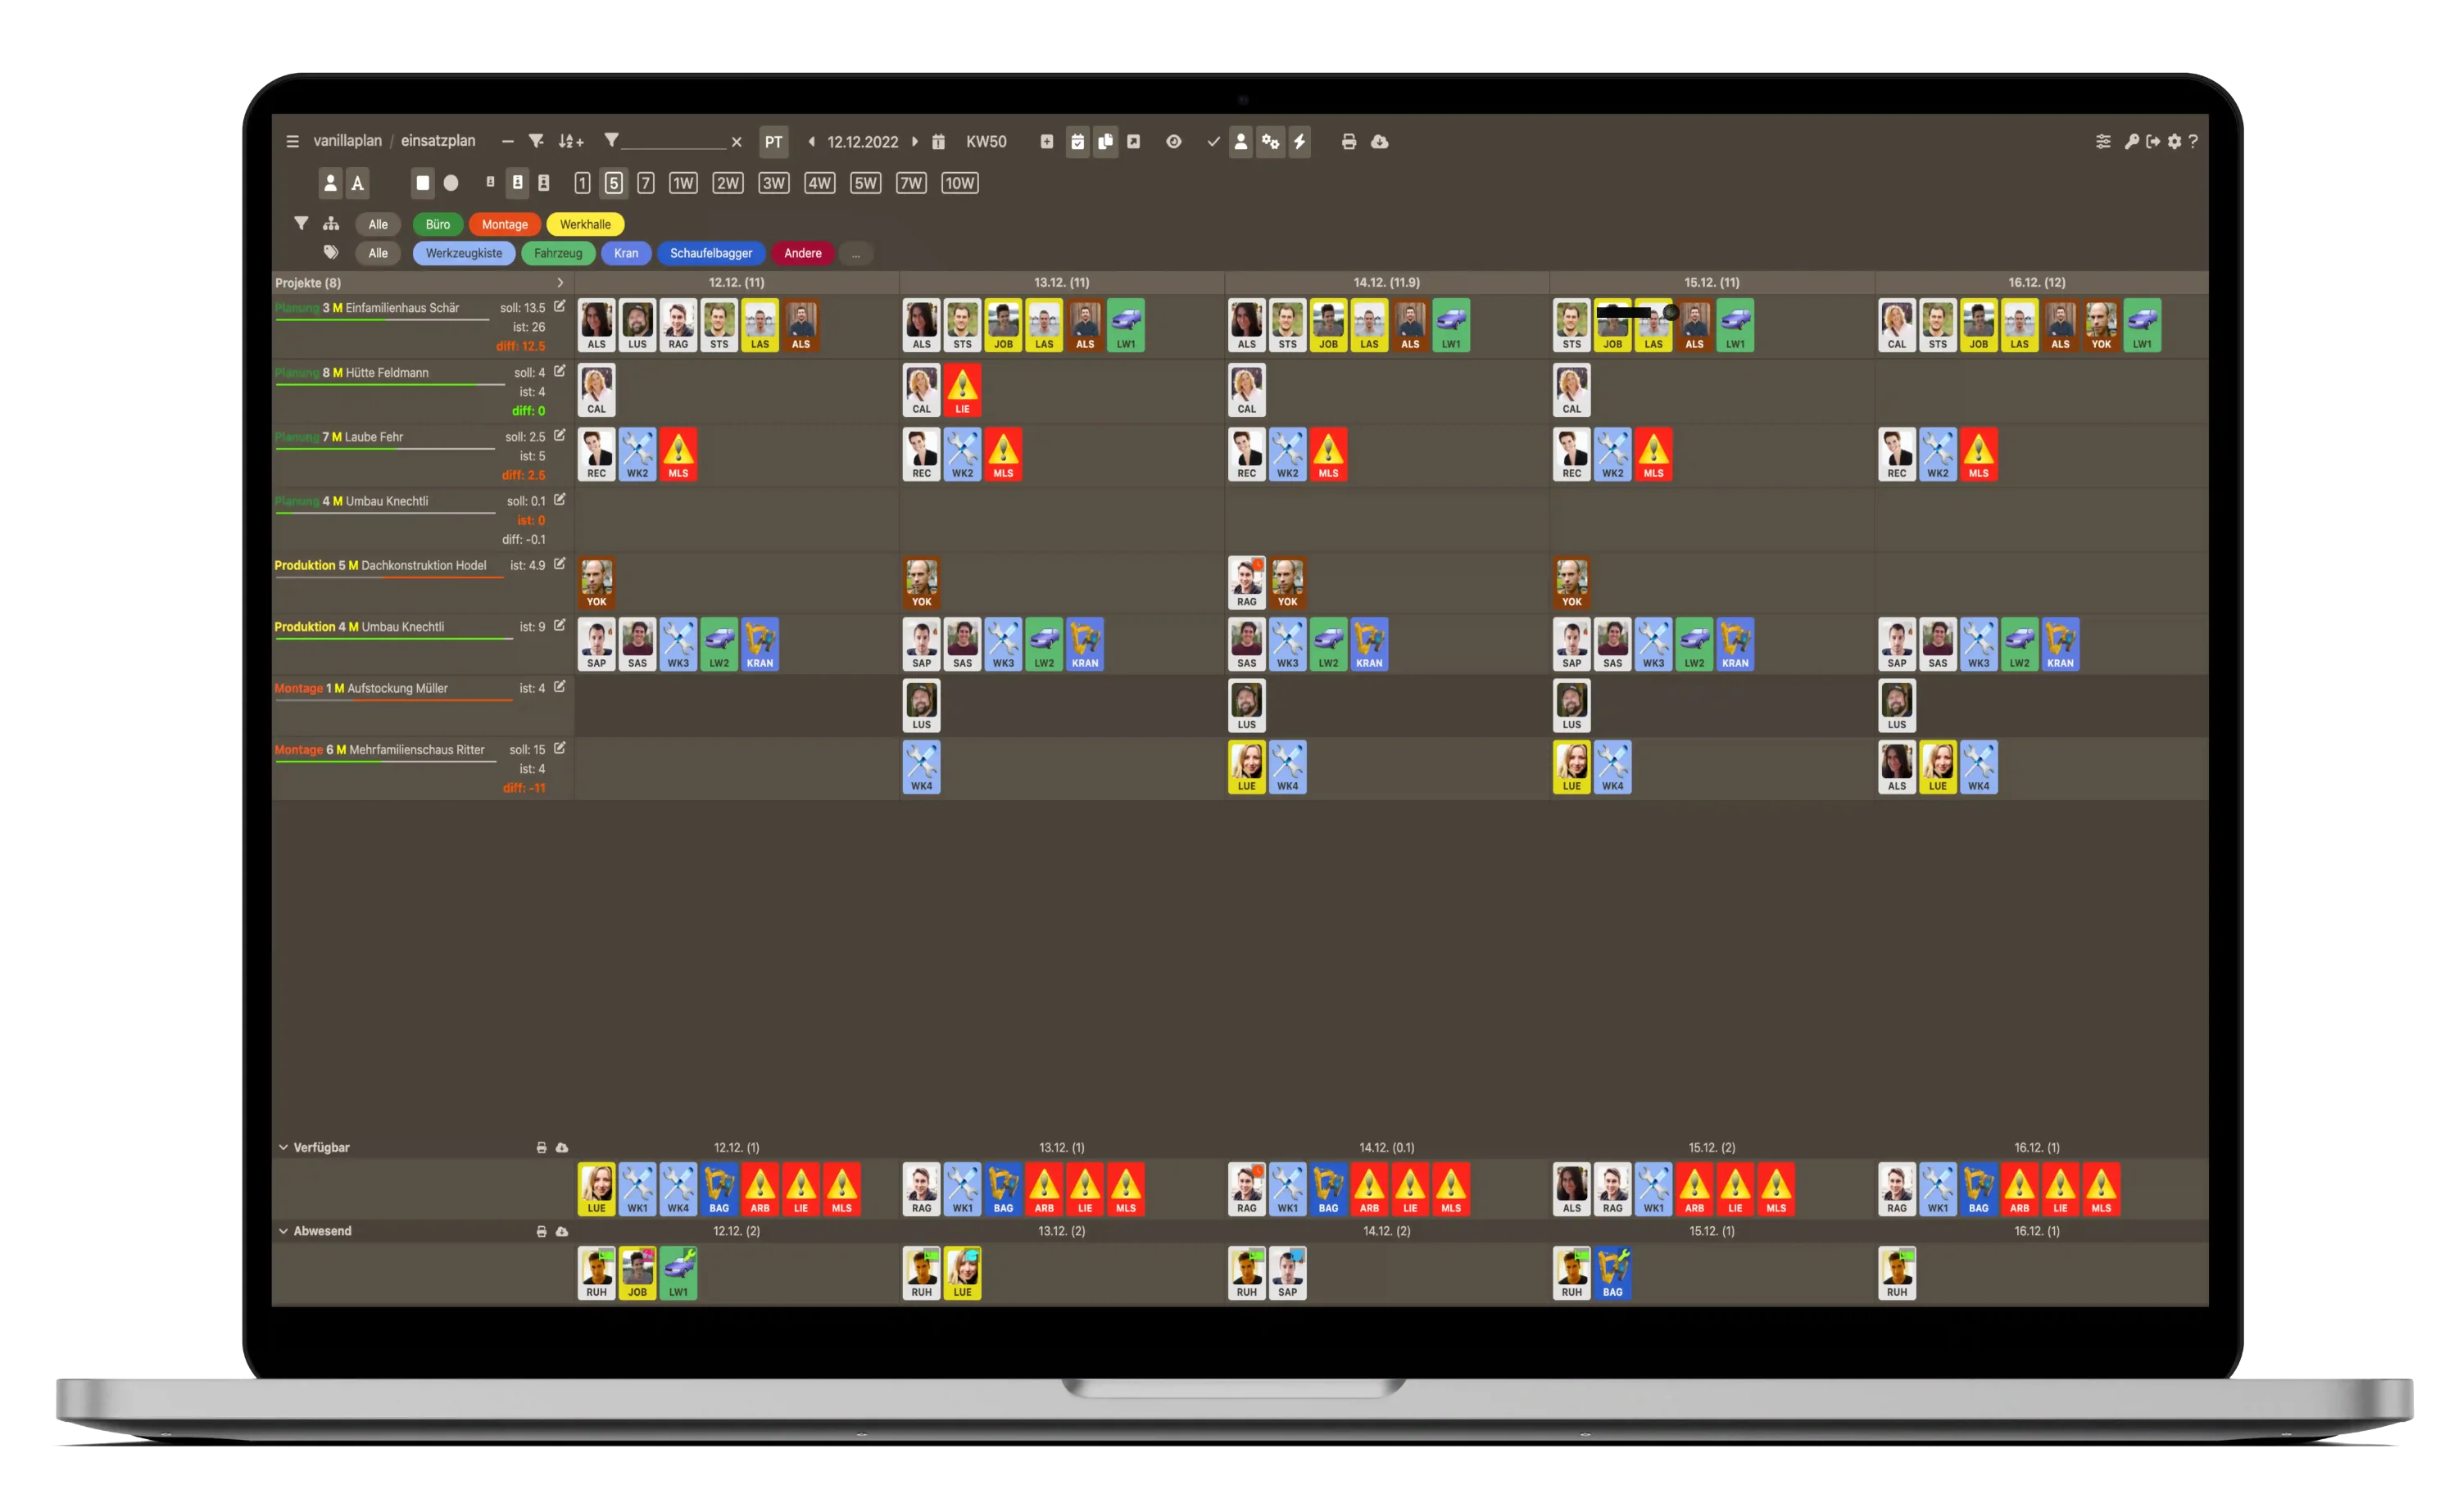Click the organization hierarchy icon

coord(331,224)
